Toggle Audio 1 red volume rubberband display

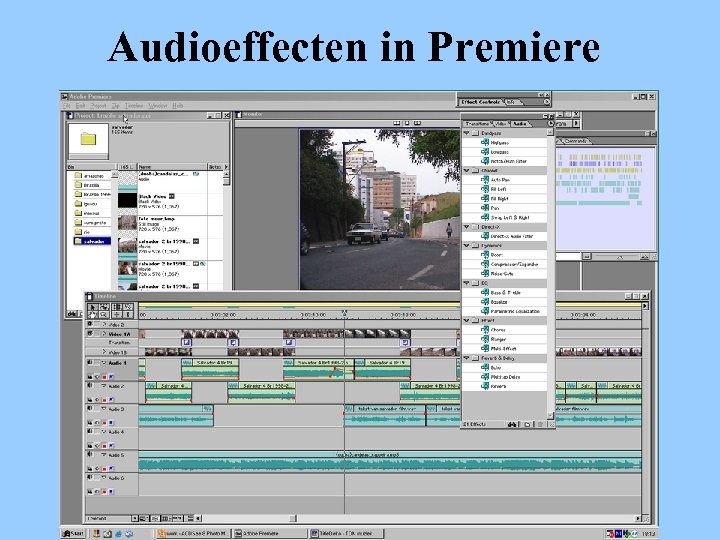click(104, 377)
